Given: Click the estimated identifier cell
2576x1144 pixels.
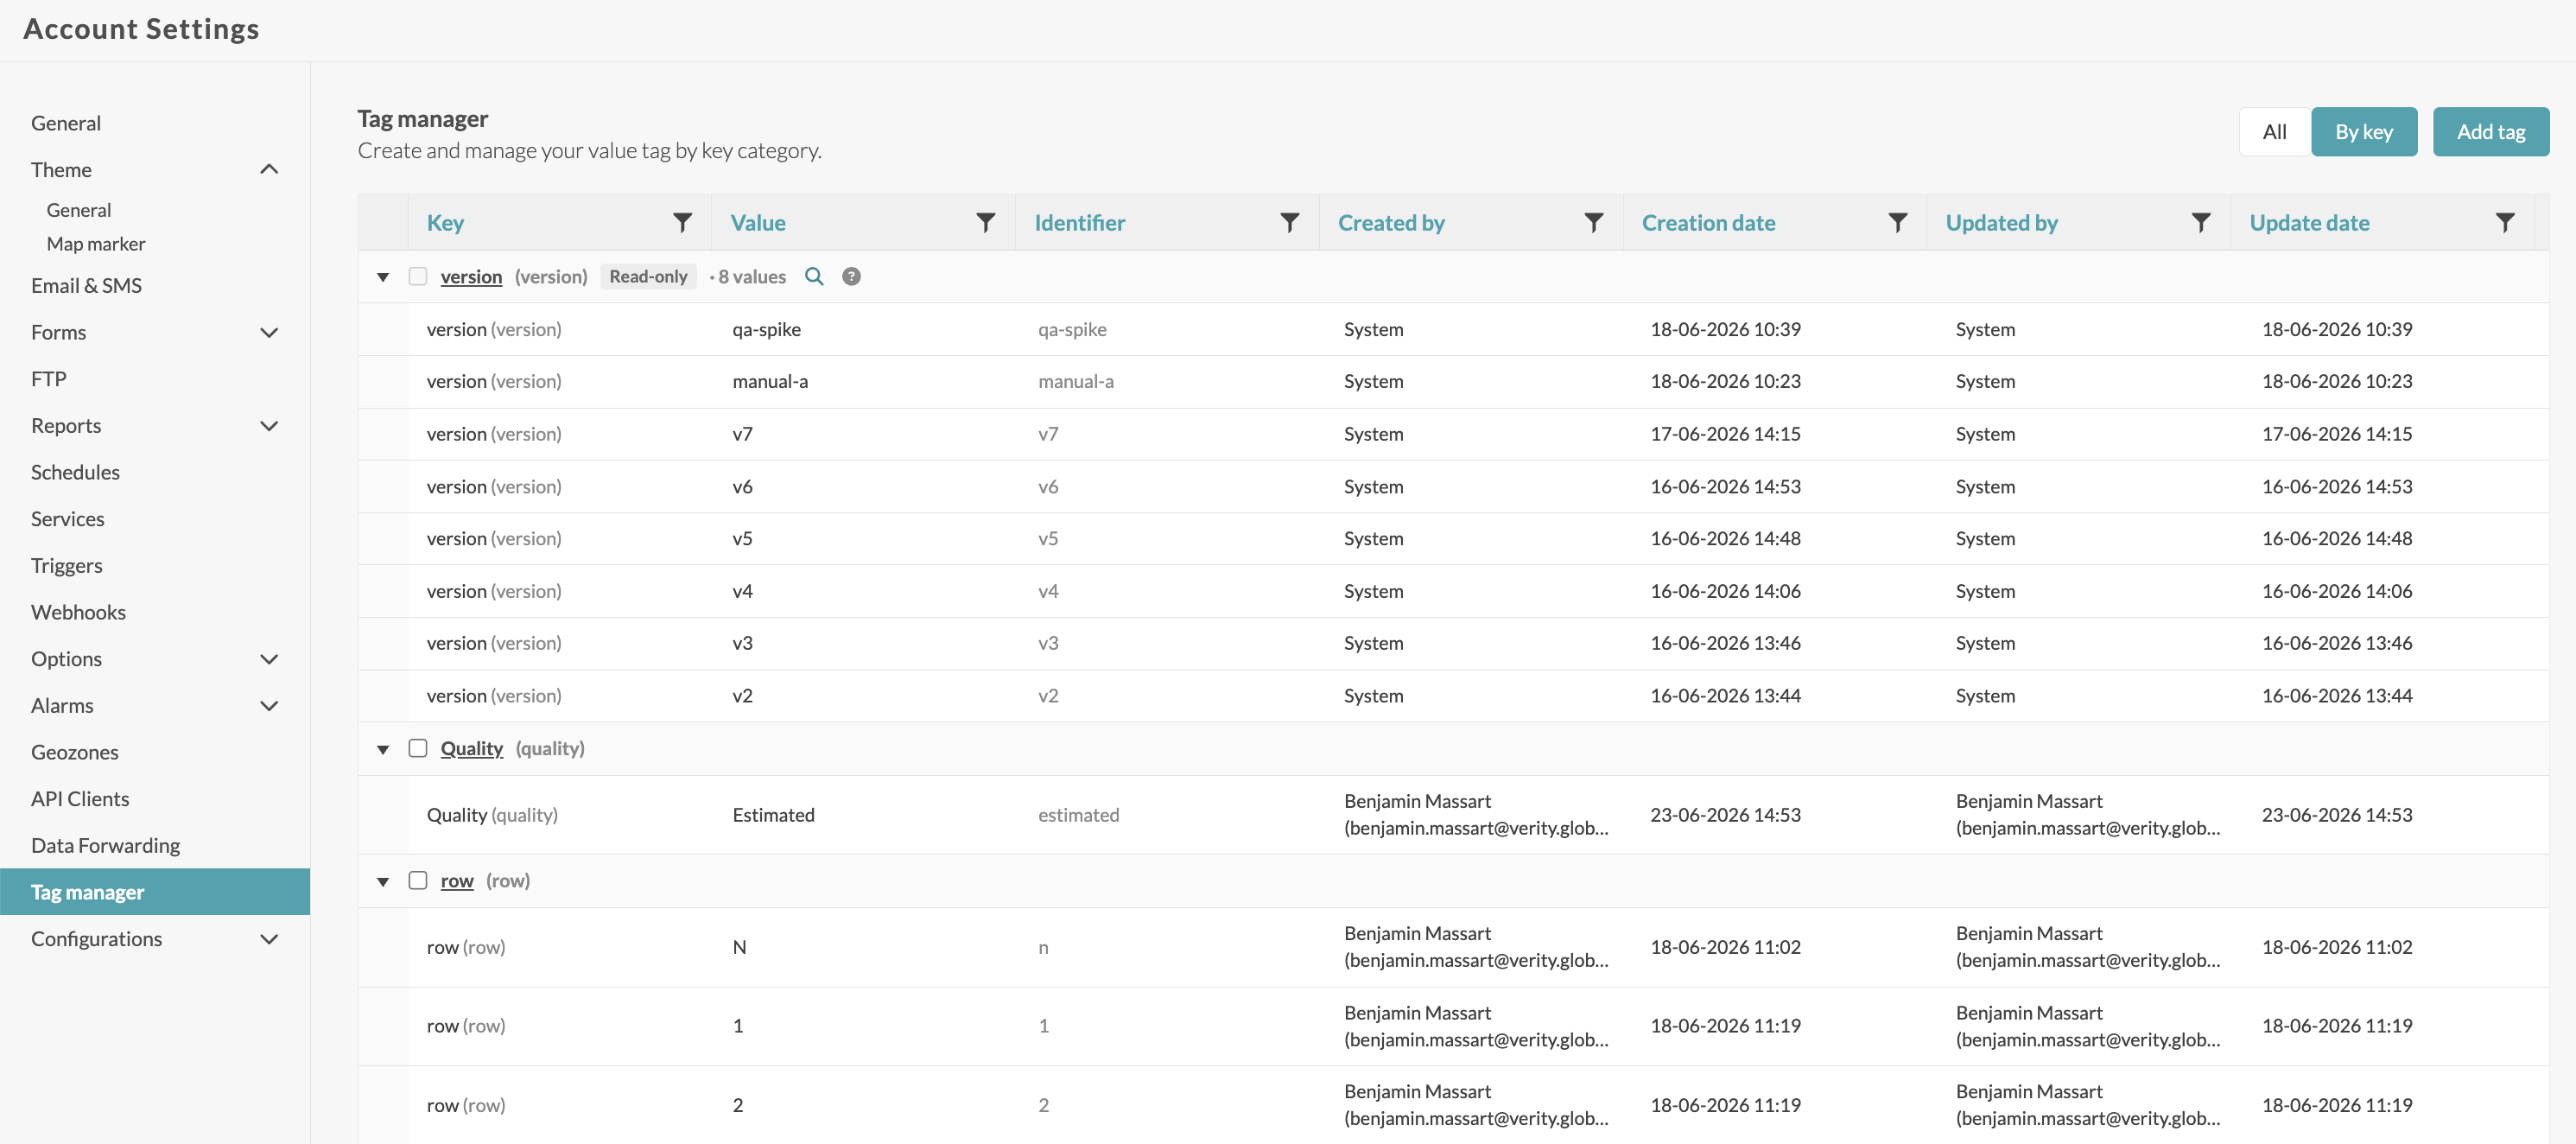Looking at the screenshot, I should (1078, 815).
